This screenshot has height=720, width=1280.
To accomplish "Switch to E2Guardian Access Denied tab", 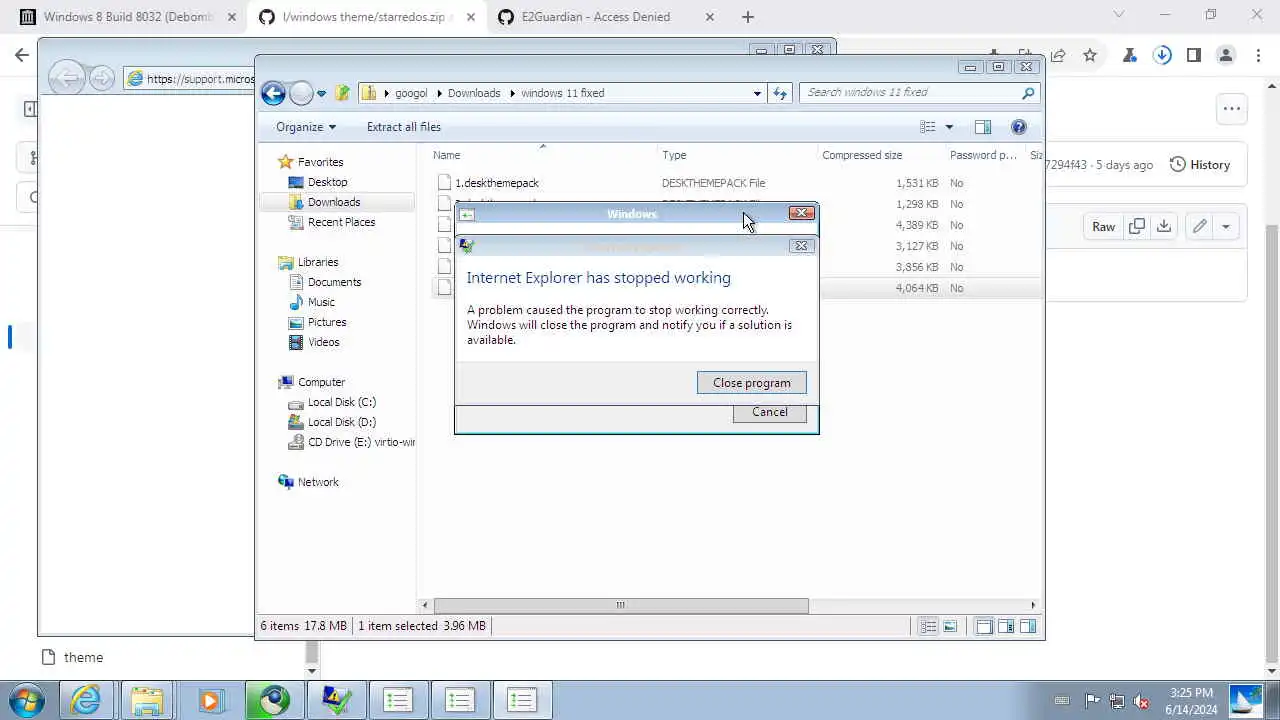I will pos(603,17).
